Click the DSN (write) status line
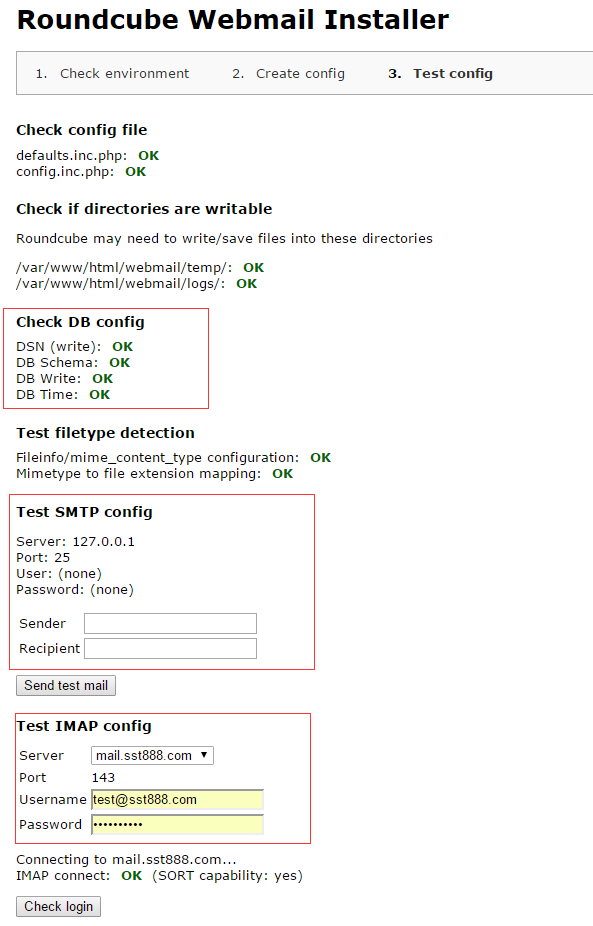This screenshot has height=926, width=593. point(74,347)
